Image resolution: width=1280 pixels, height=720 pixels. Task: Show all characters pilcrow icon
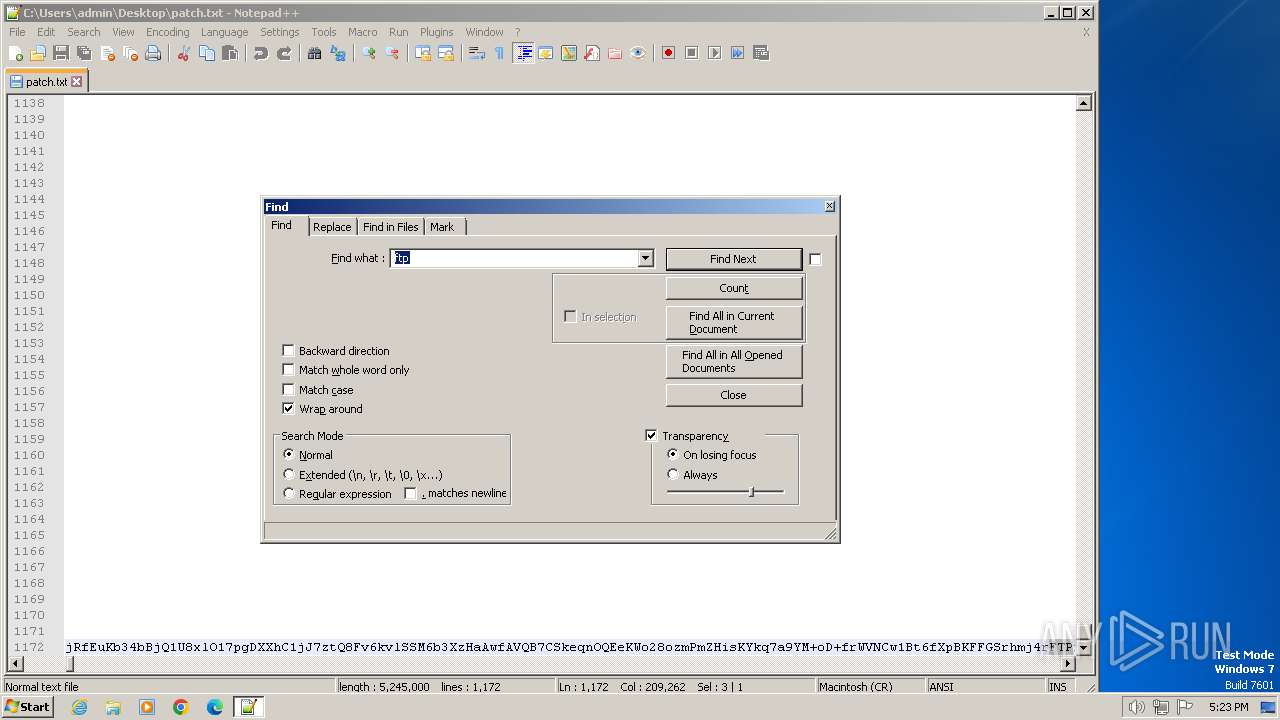(x=500, y=53)
